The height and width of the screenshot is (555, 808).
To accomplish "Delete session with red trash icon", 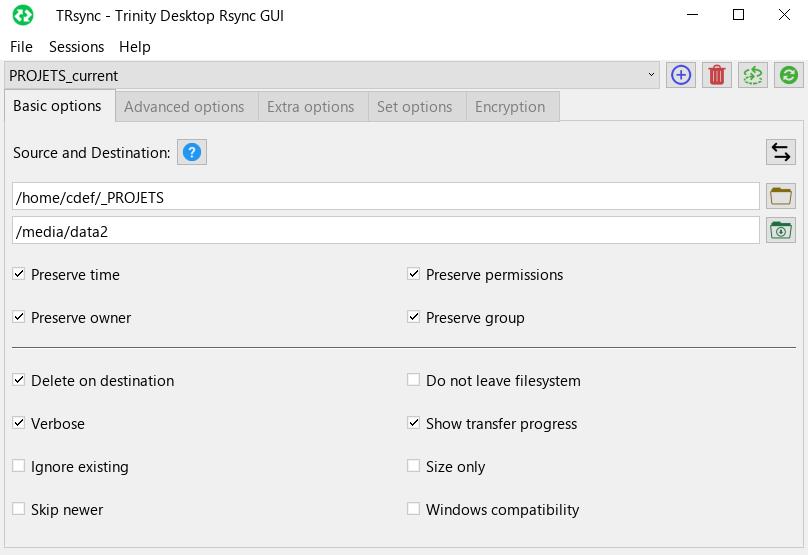I will [717, 75].
